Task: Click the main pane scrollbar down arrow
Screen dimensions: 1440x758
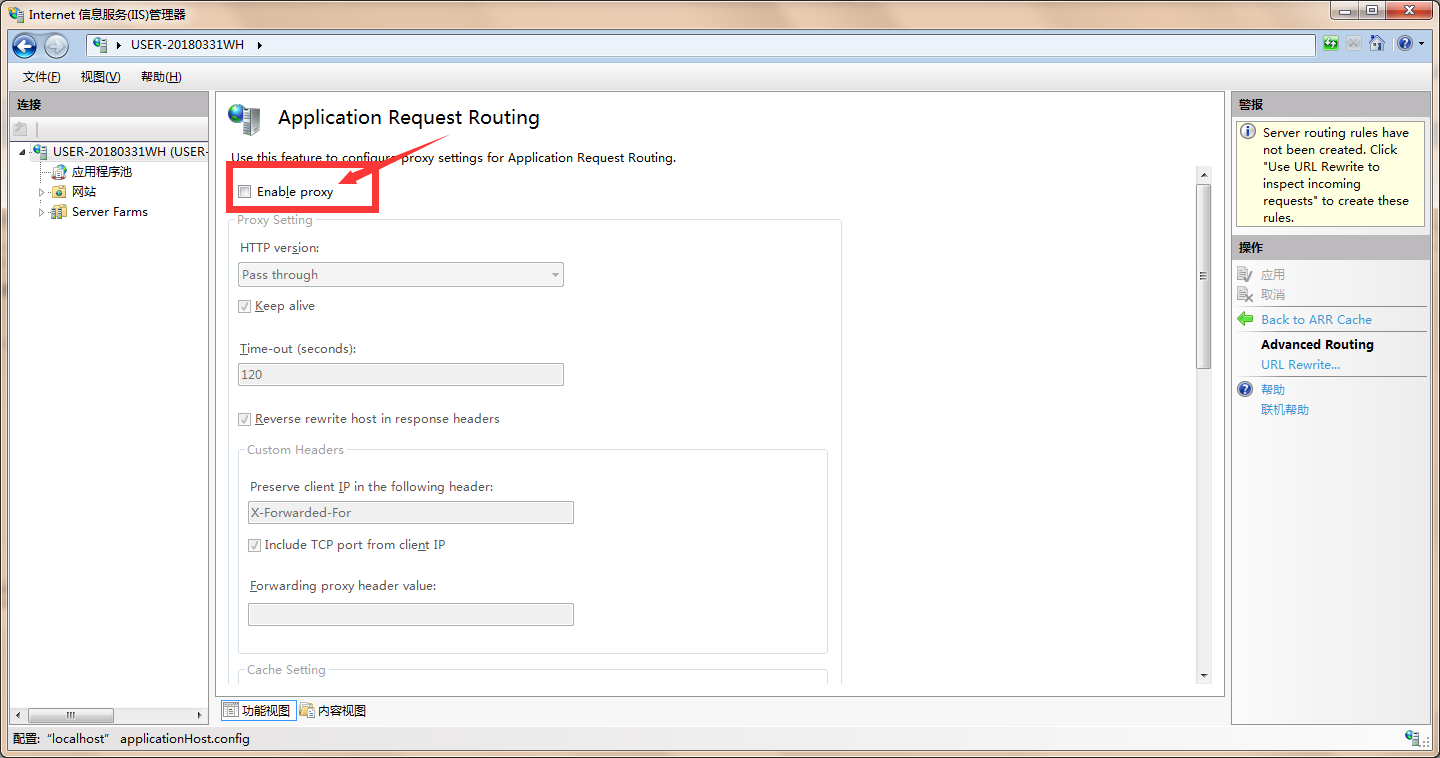Action: point(1204,676)
